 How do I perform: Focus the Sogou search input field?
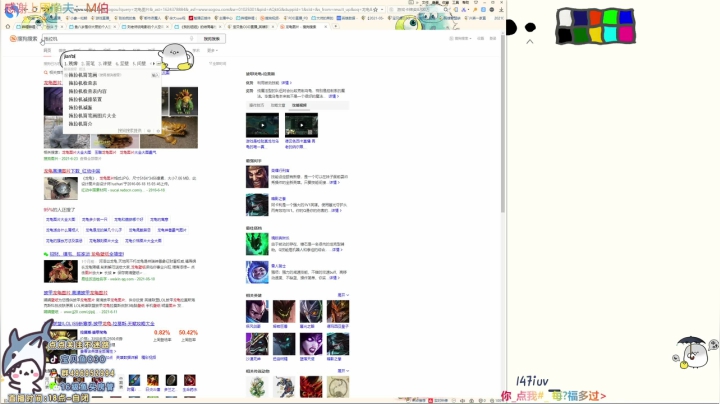(x=119, y=39)
